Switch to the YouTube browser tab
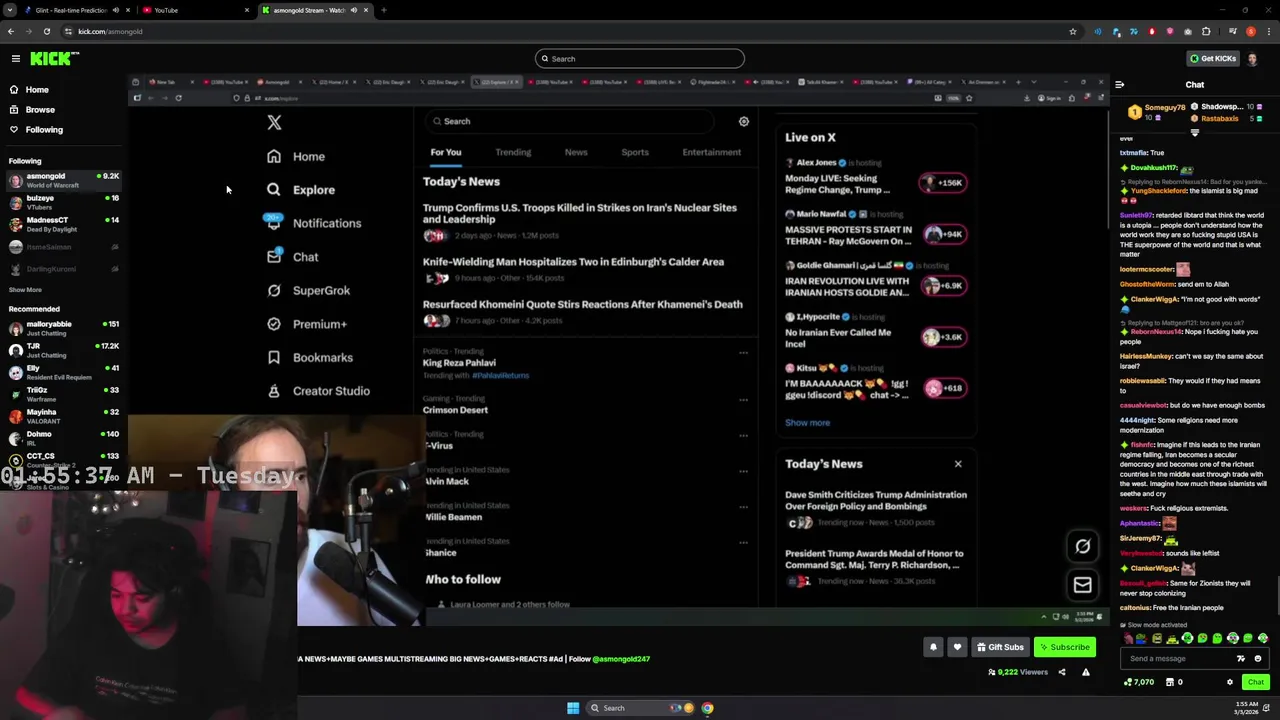1280x720 pixels. pyautogui.click(x=195, y=10)
